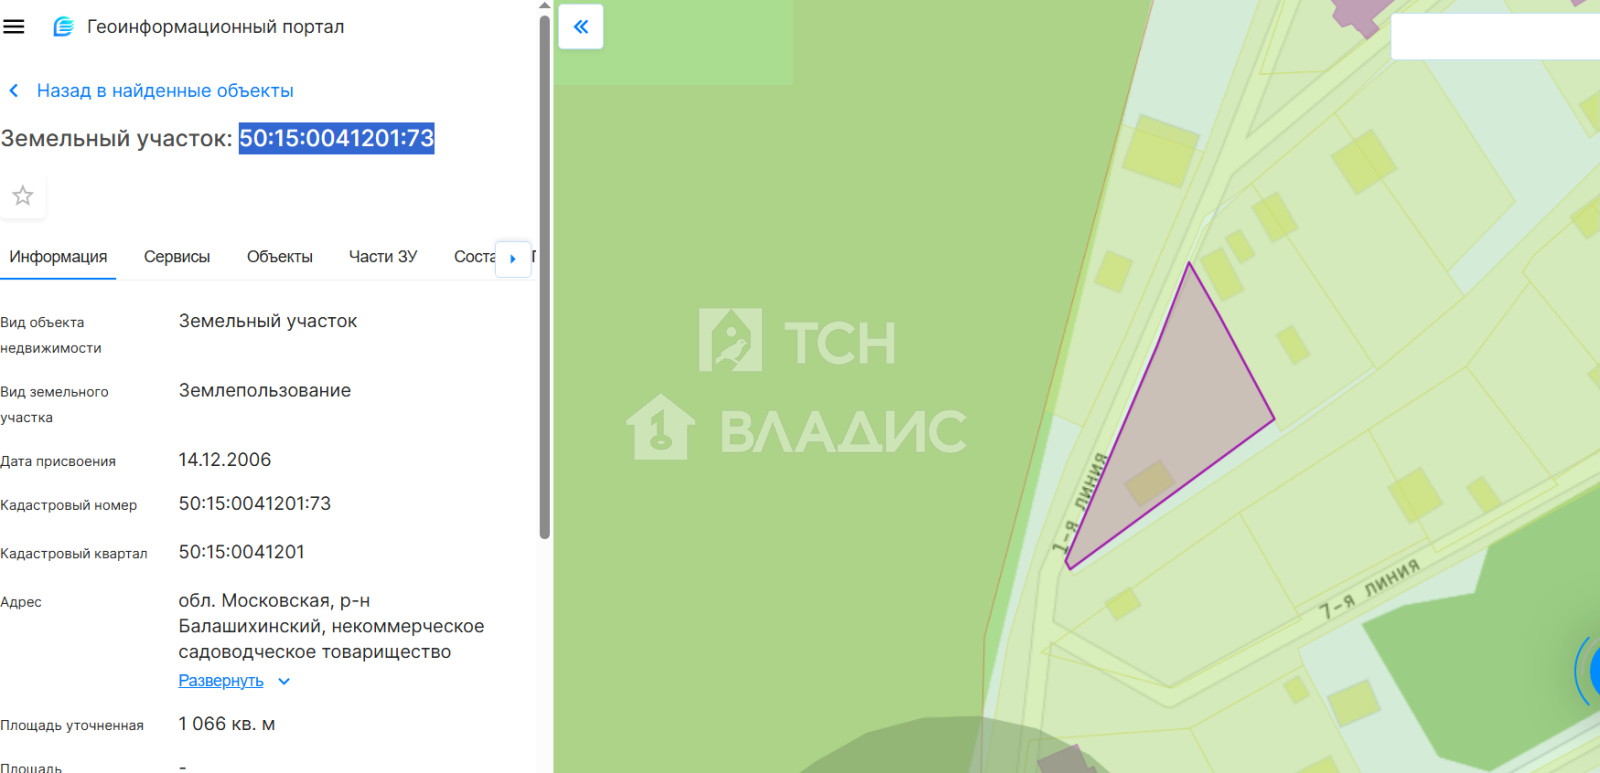
Task: Click the area value 1 066 кв. м
Action: [x=227, y=724]
